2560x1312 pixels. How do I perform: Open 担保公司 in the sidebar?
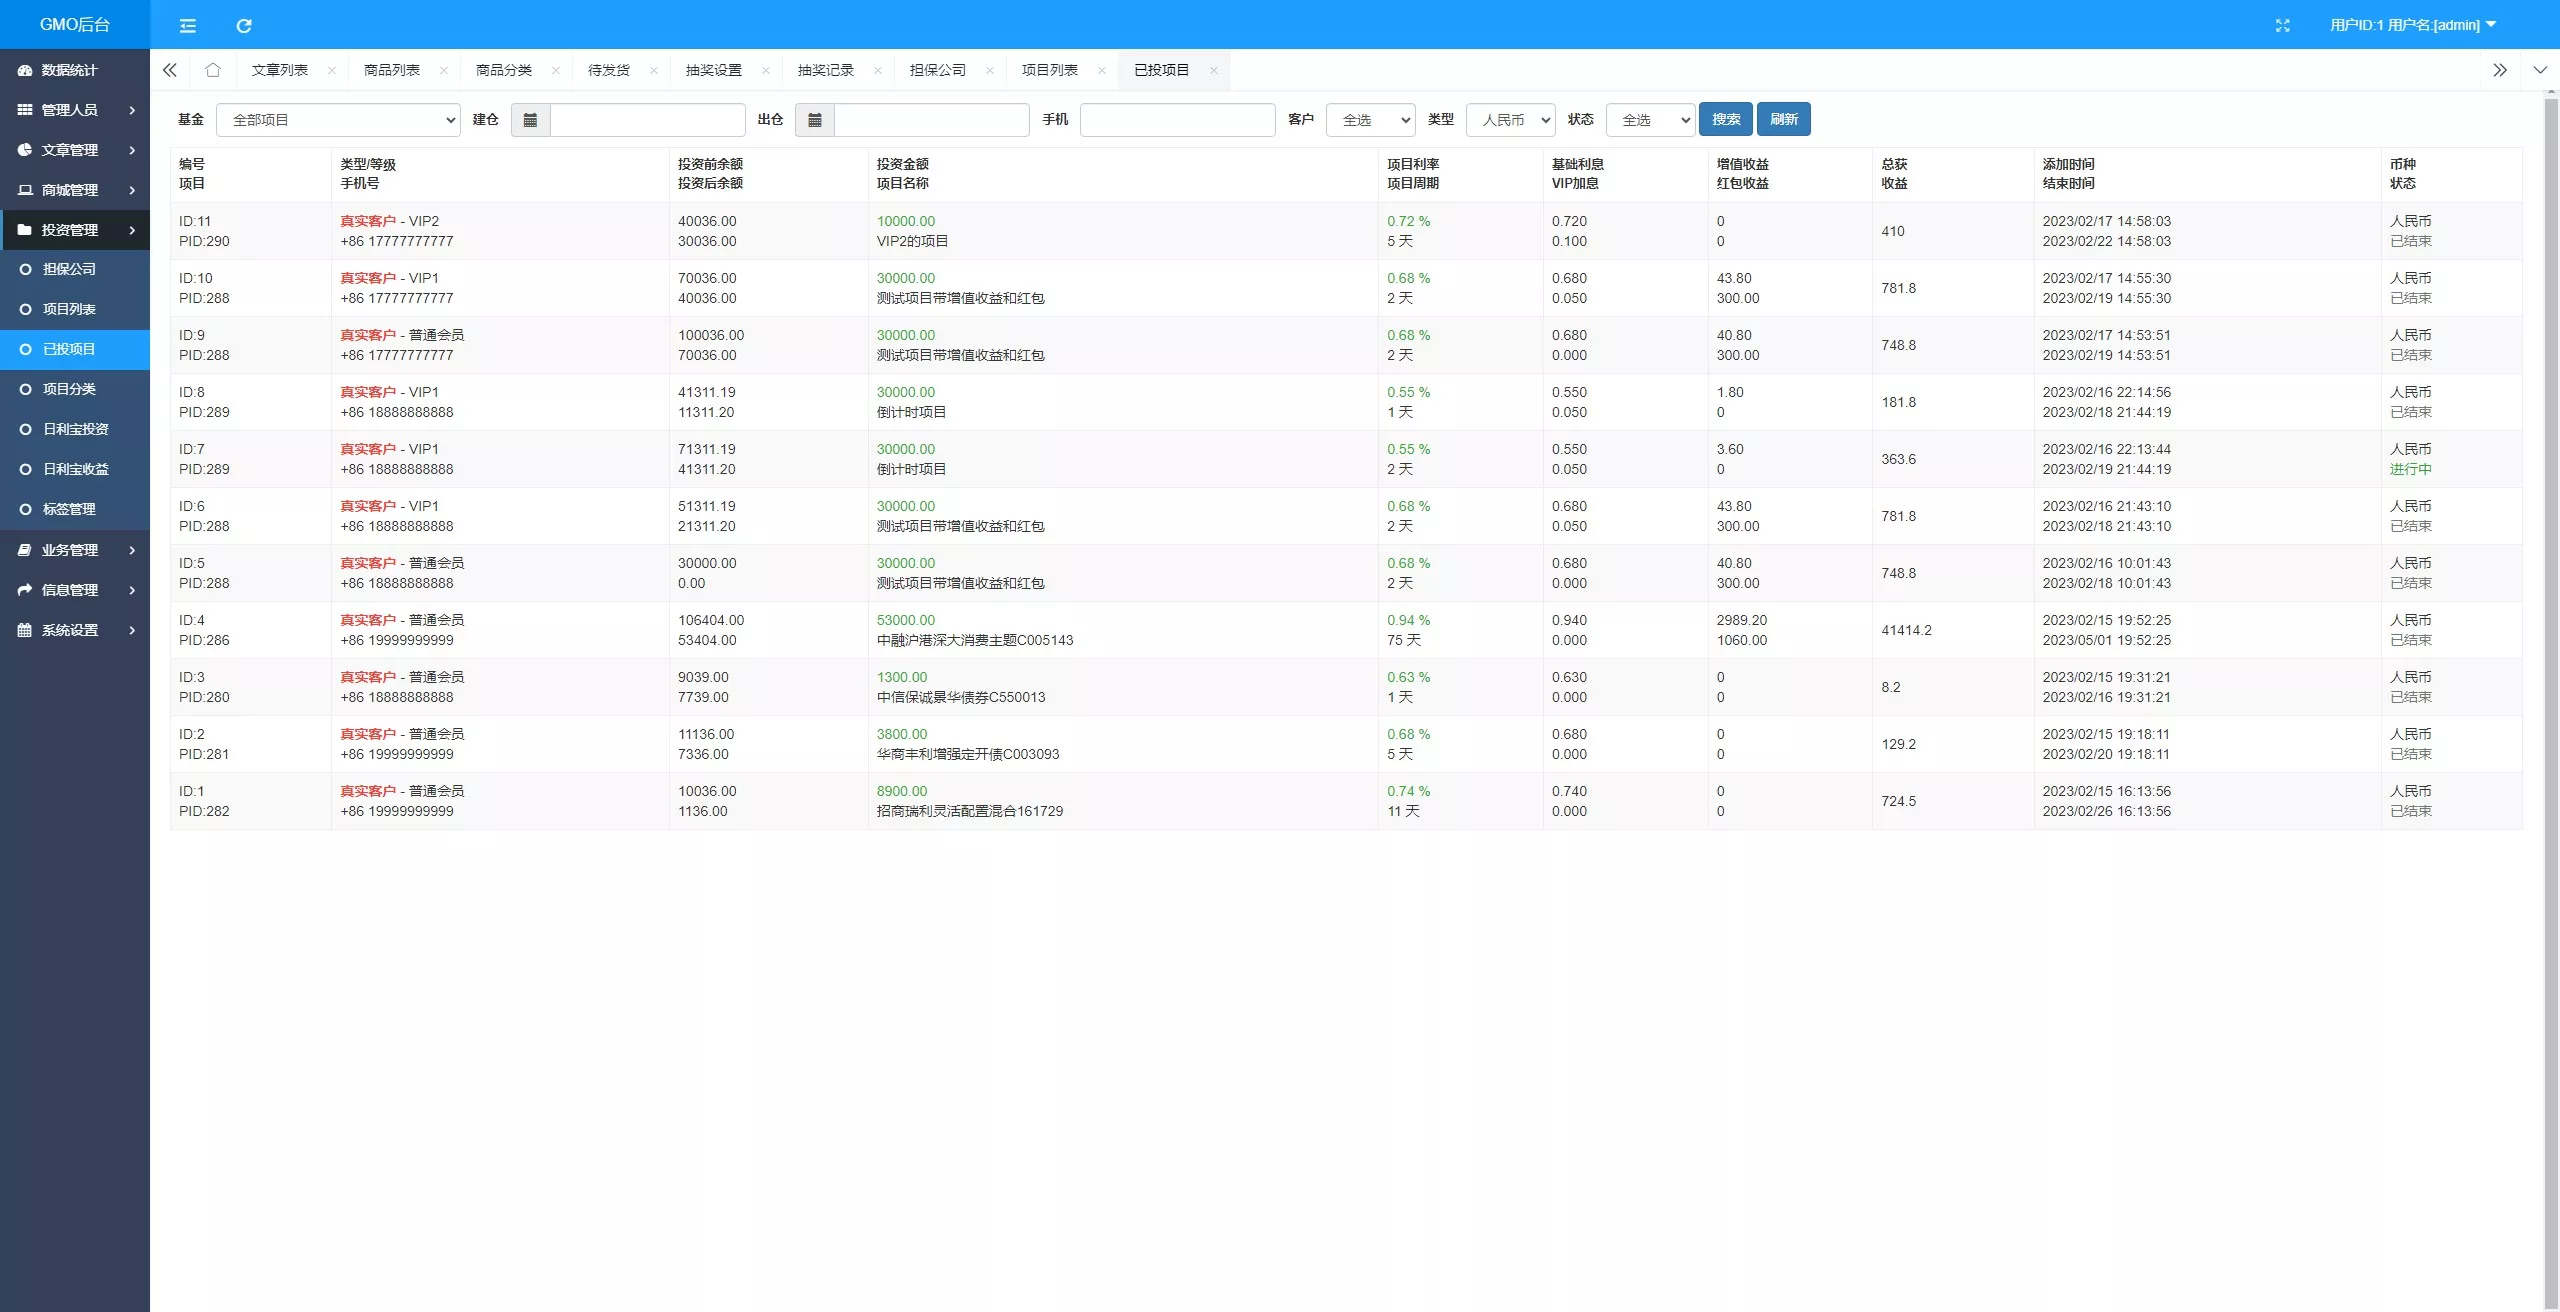75,269
